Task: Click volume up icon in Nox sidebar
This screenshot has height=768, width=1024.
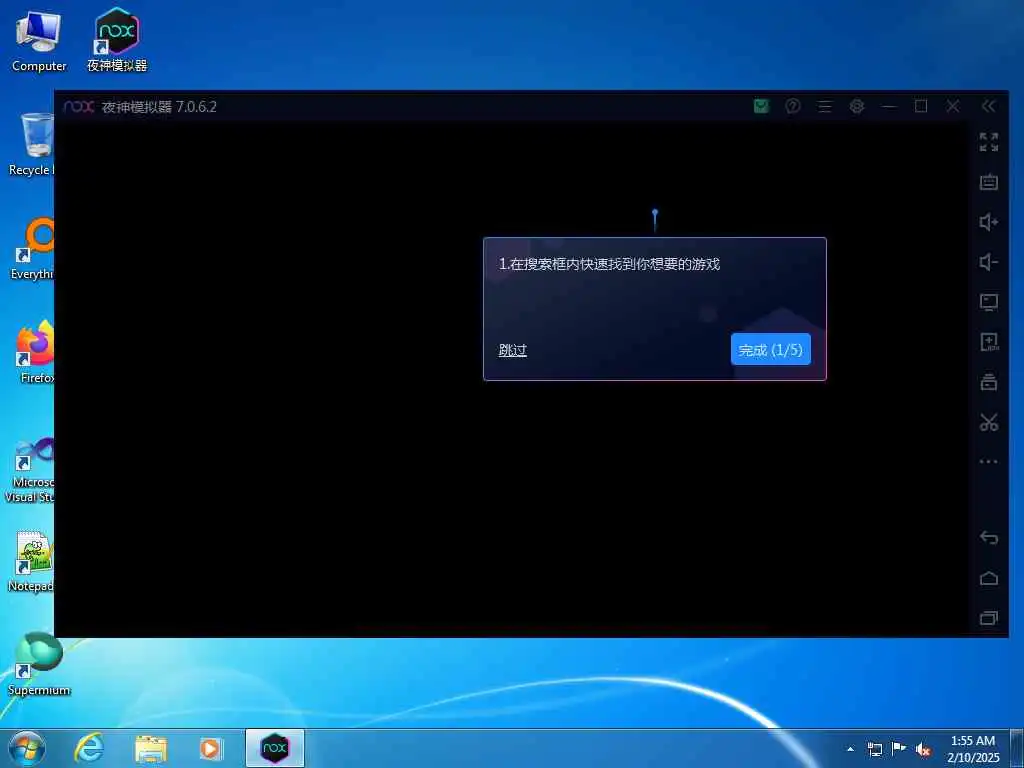Action: click(x=989, y=222)
